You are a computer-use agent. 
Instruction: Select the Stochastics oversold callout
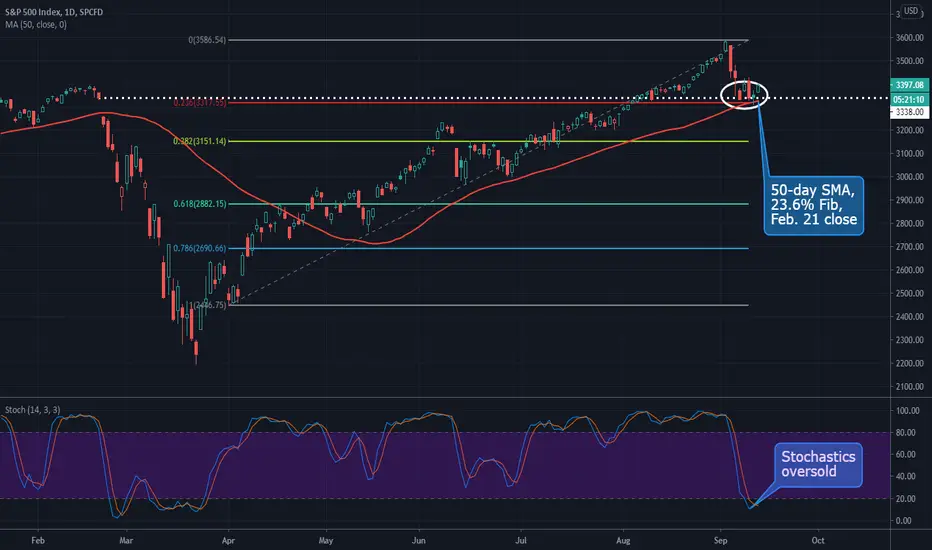[x=818, y=464]
